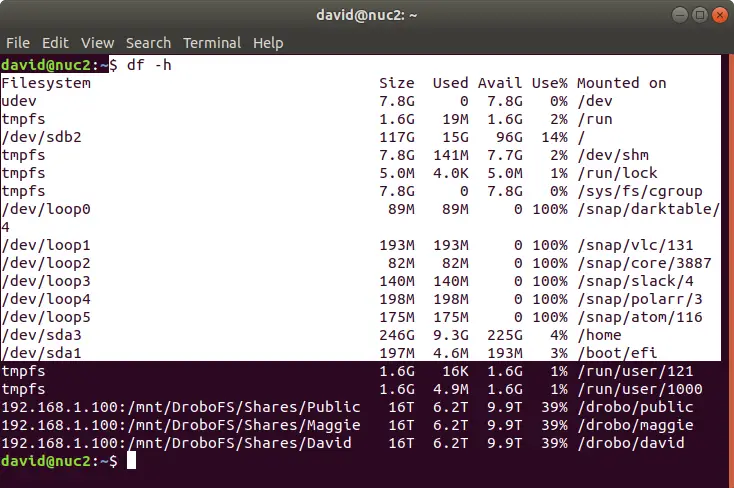Click the 'df -h' command text
Viewport: 734px width, 488px height.
tap(149, 65)
